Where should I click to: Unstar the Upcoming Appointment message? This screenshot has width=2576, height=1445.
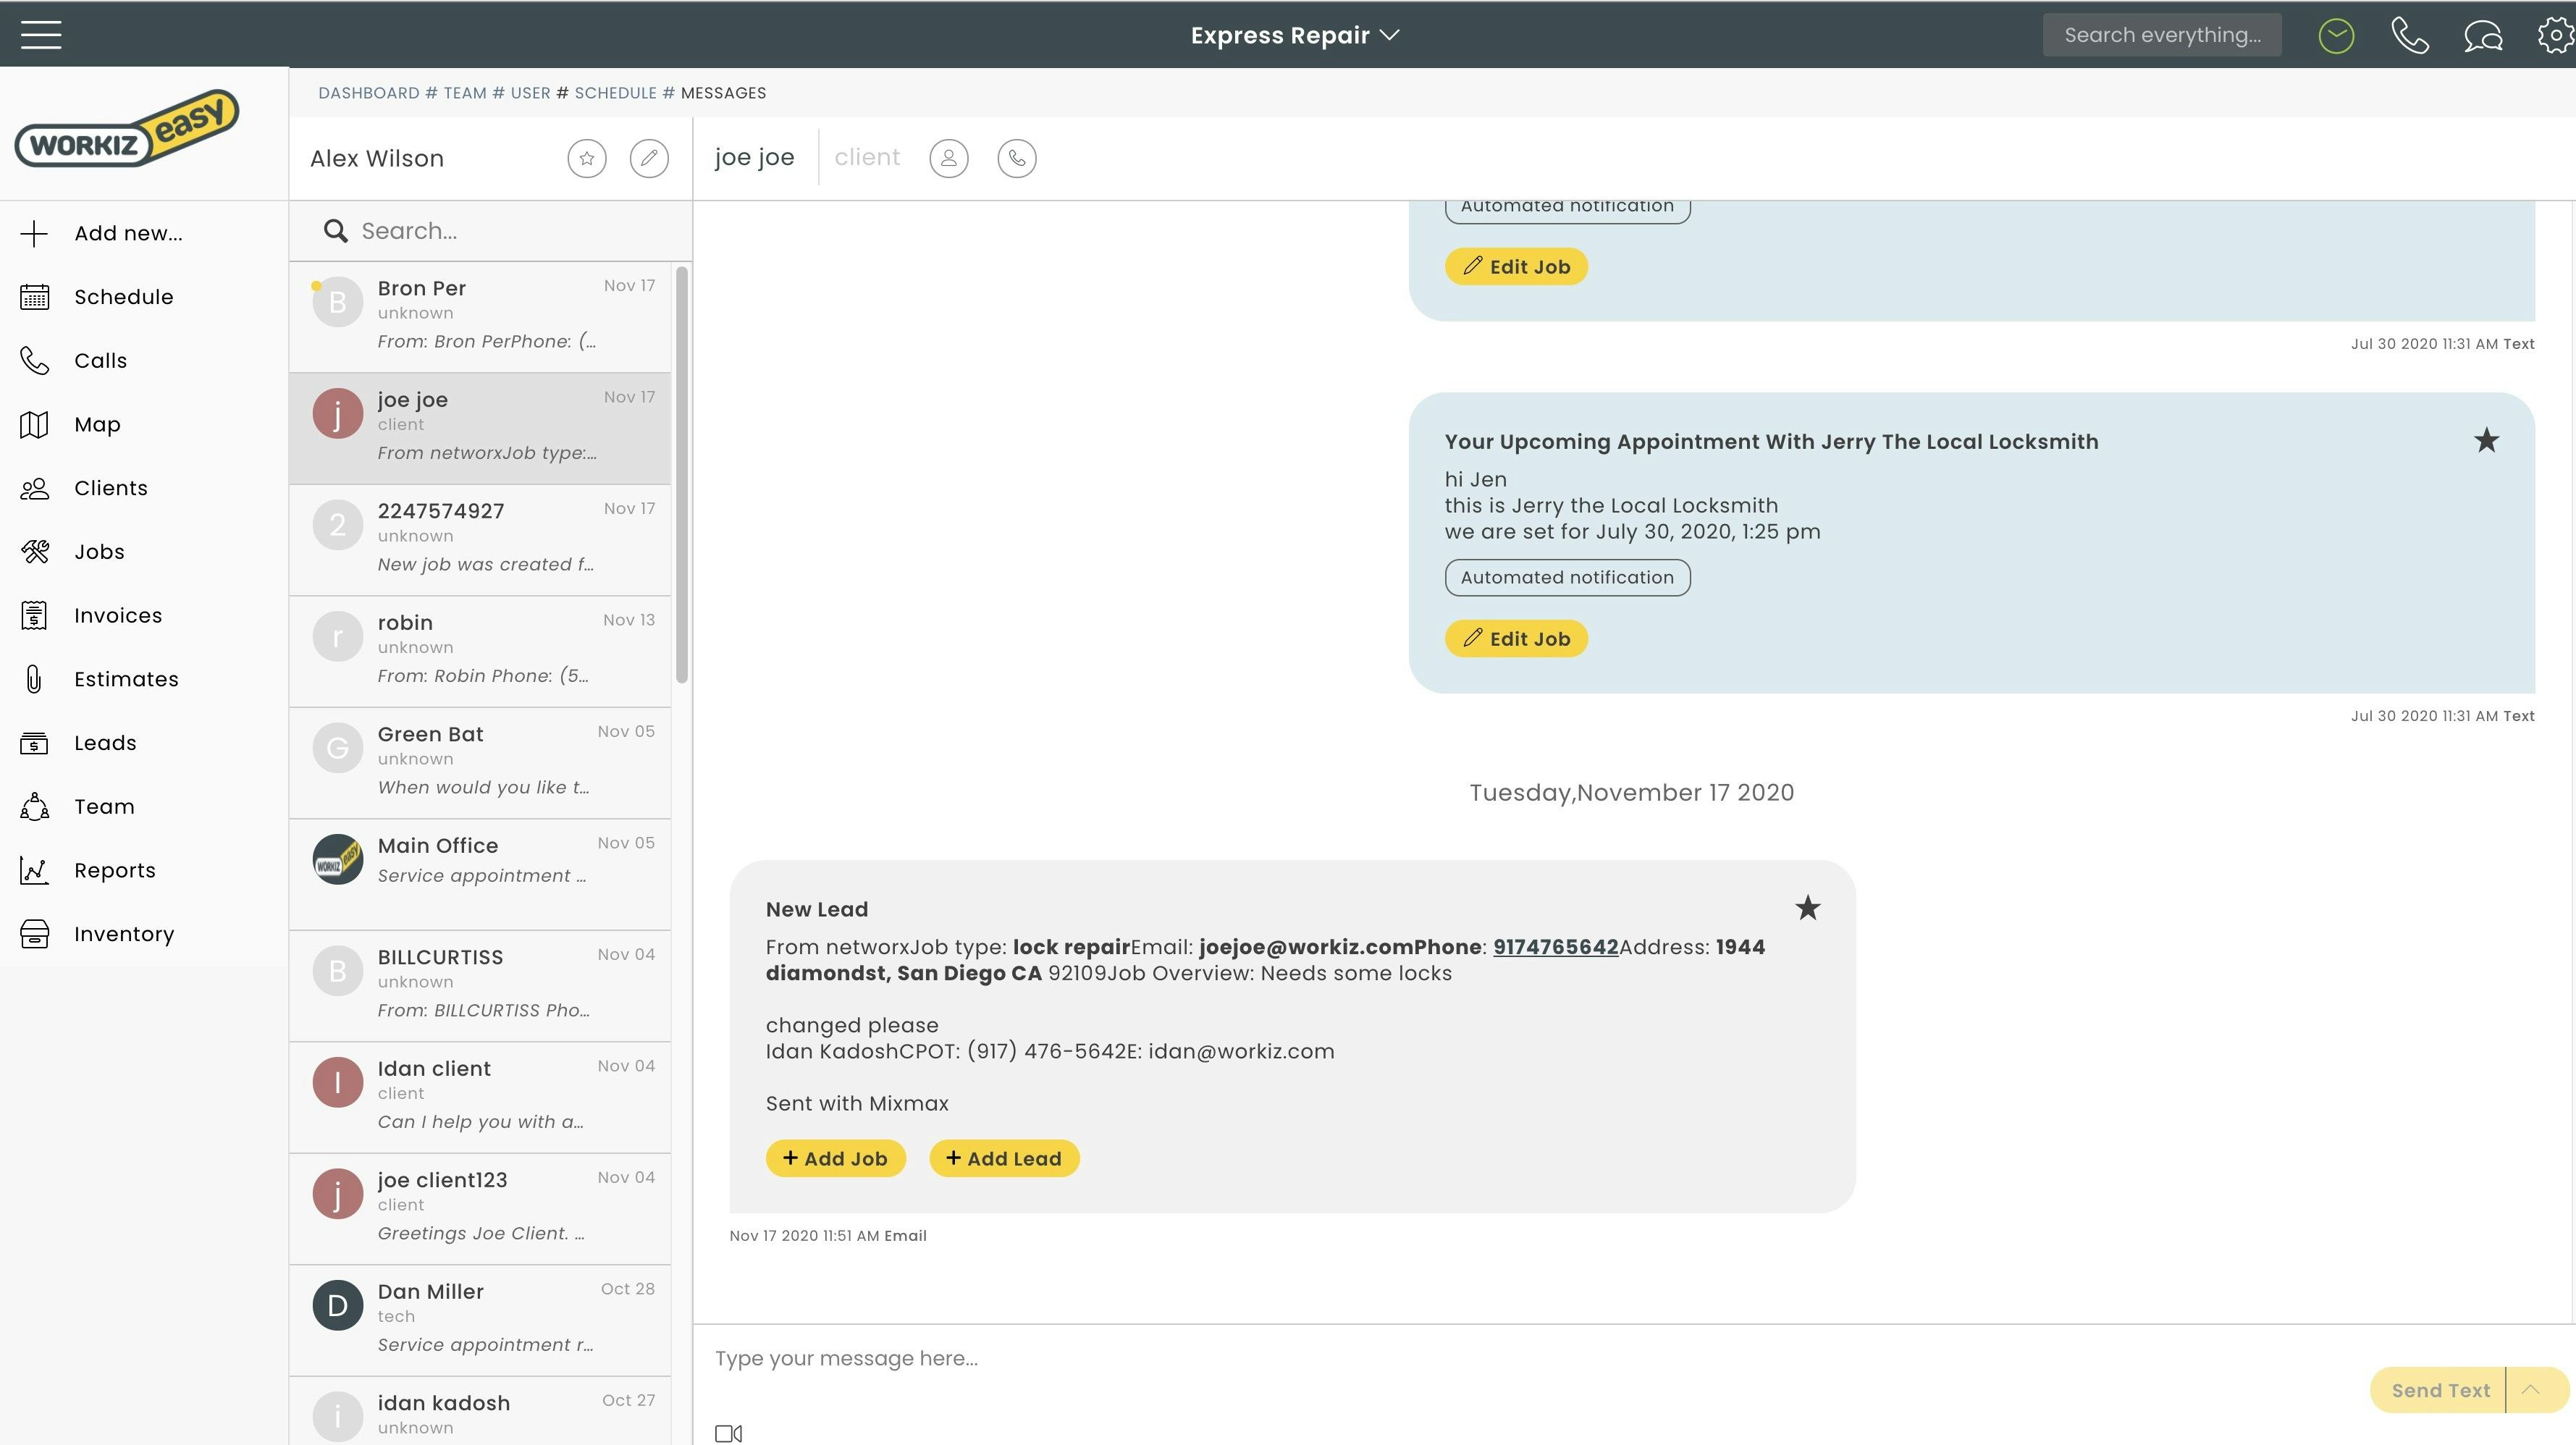coord(2486,441)
